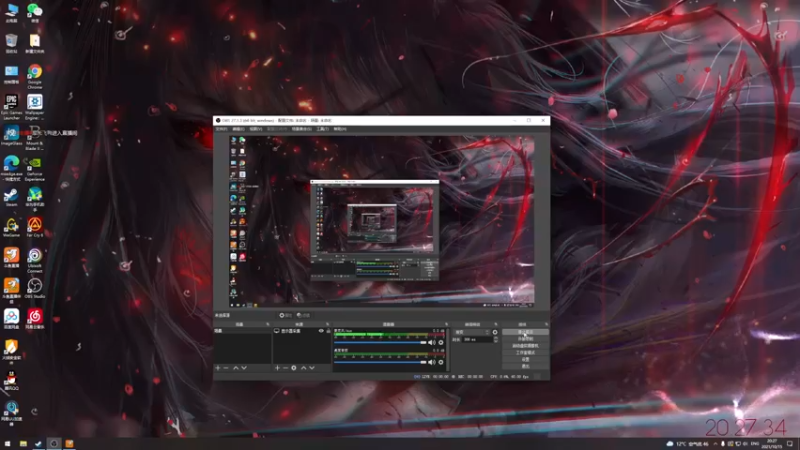The width and height of the screenshot is (800, 450).
Task: Select the scene entry in Scenes list
Action: click(242, 331)
